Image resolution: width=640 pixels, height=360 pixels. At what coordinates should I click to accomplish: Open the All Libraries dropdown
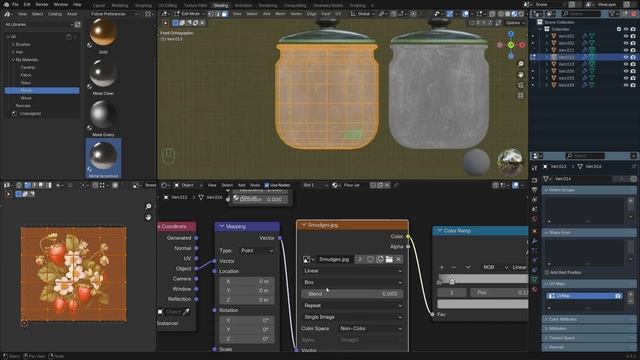[39, 24]
